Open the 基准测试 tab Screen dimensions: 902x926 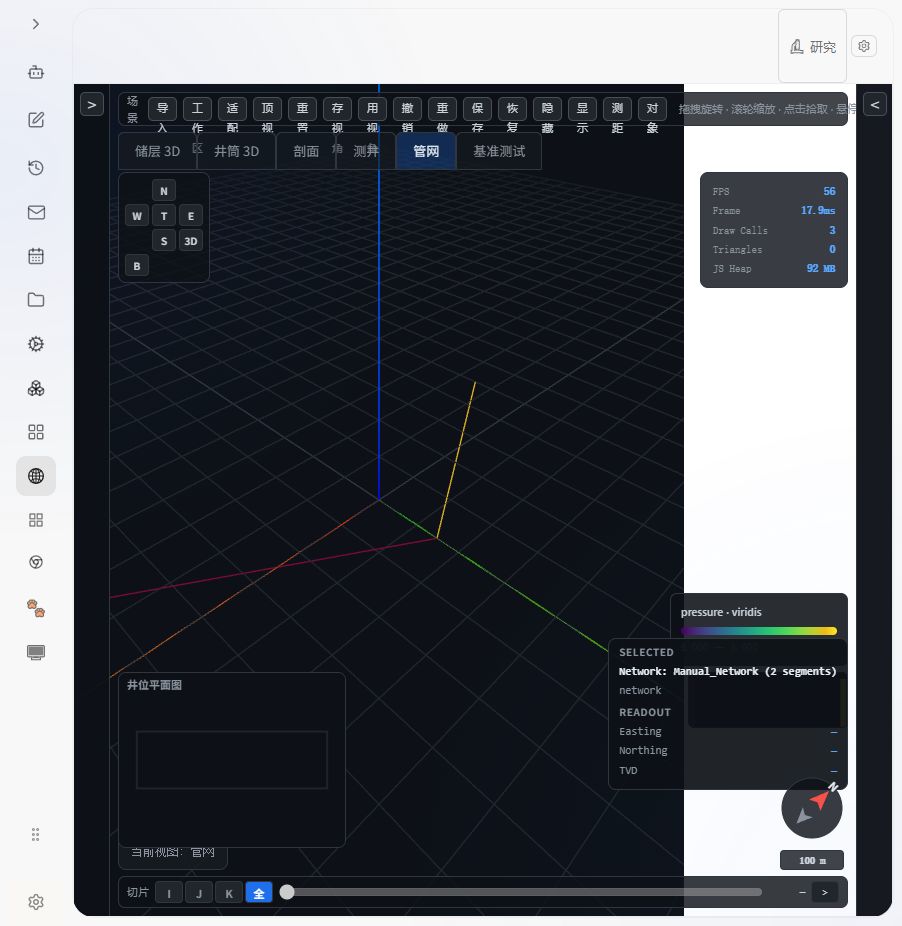[x=499, y=151]
